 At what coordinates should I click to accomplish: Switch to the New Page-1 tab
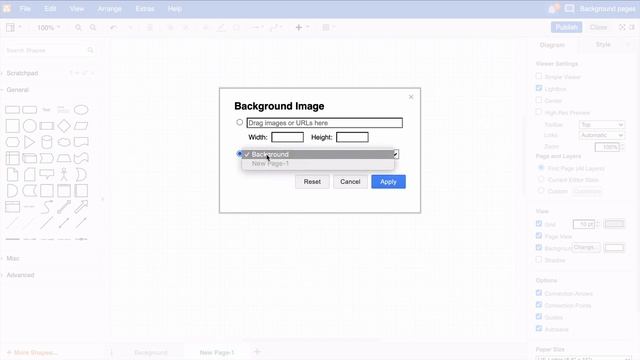pos(217,352)
